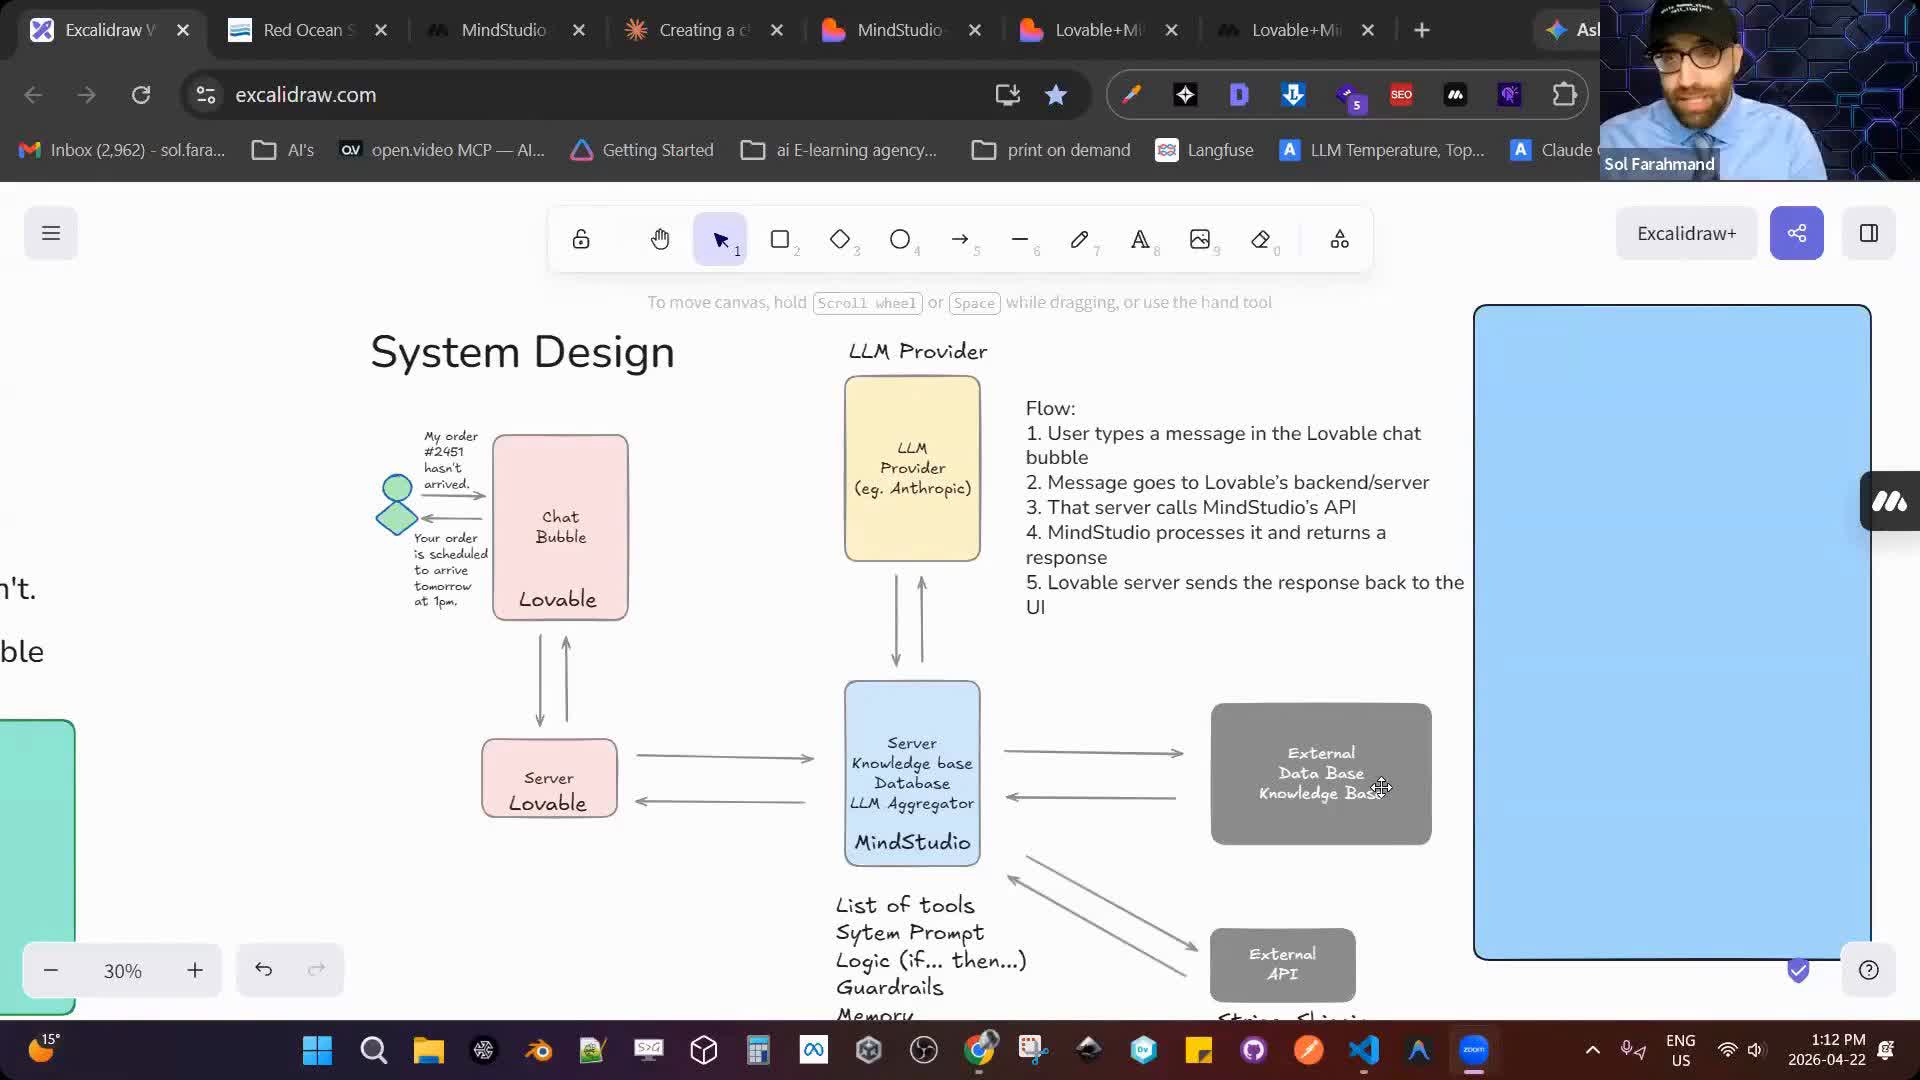Select the pink Chat Bubble Lovable box

(560, 527)
